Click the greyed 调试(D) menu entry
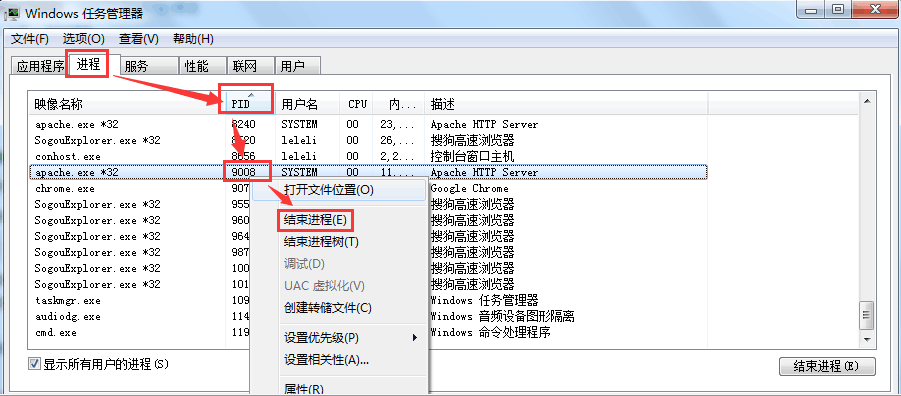 pos(339,264)
